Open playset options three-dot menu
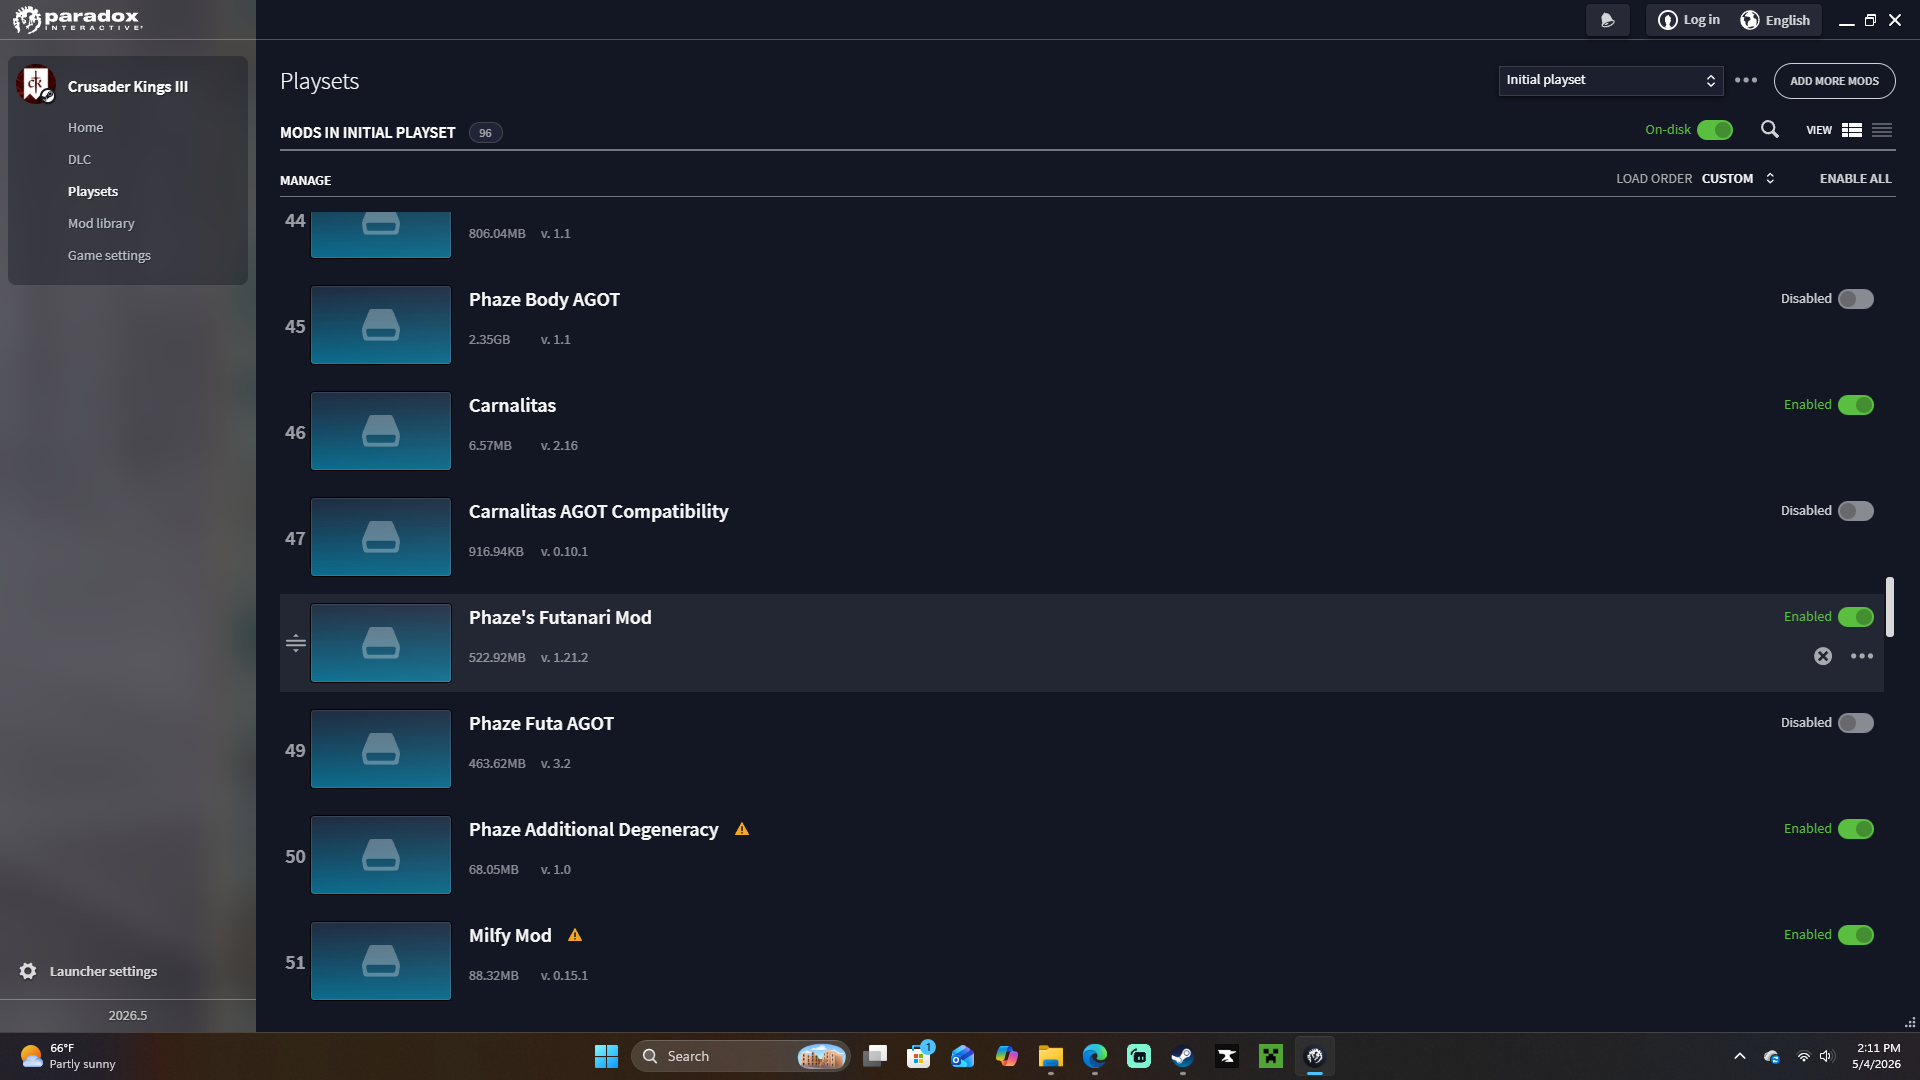The width and height of the screenshot is (1920, 1080). 1746,80
